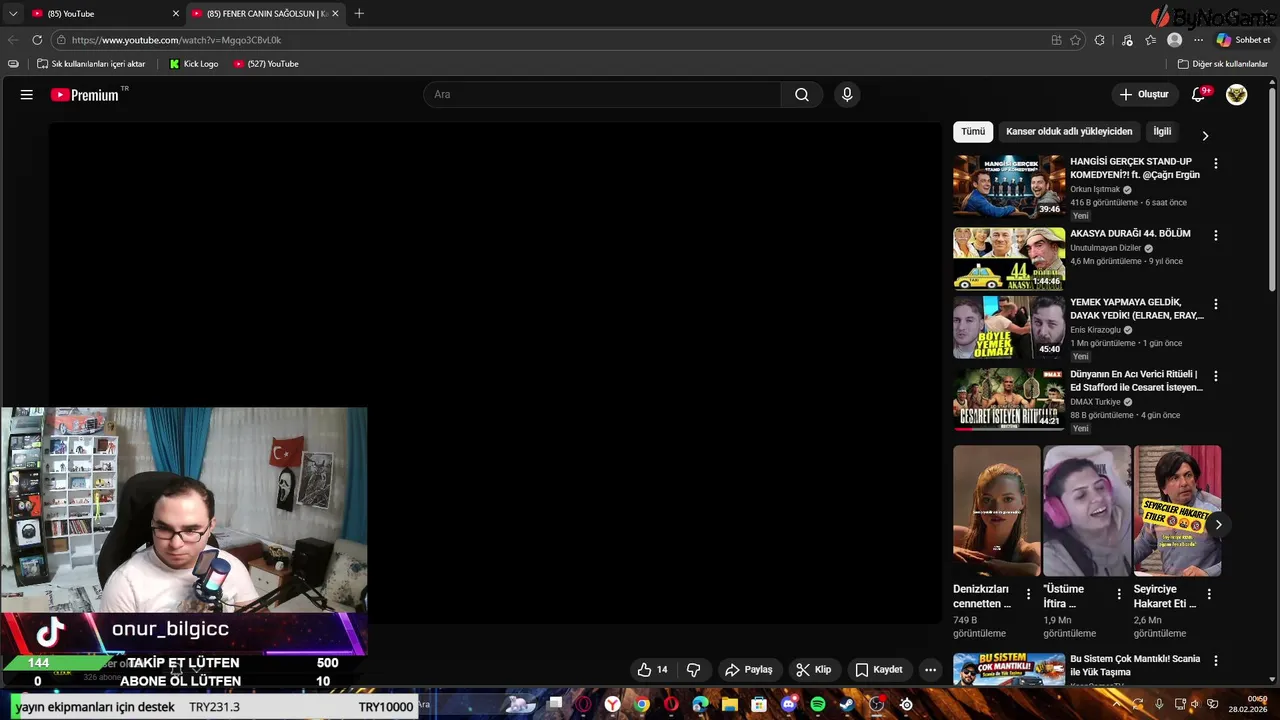This screenshot has height=720, width=1280.
Task: Open more video actions ellipsis
Action: 930,669
